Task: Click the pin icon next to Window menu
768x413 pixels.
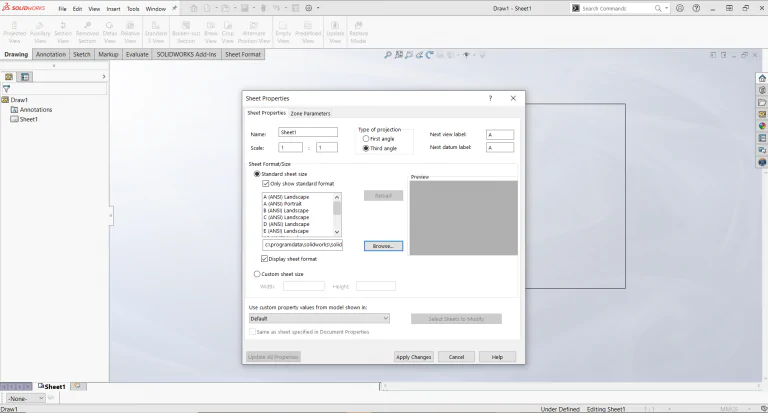Action: point(174,8)
